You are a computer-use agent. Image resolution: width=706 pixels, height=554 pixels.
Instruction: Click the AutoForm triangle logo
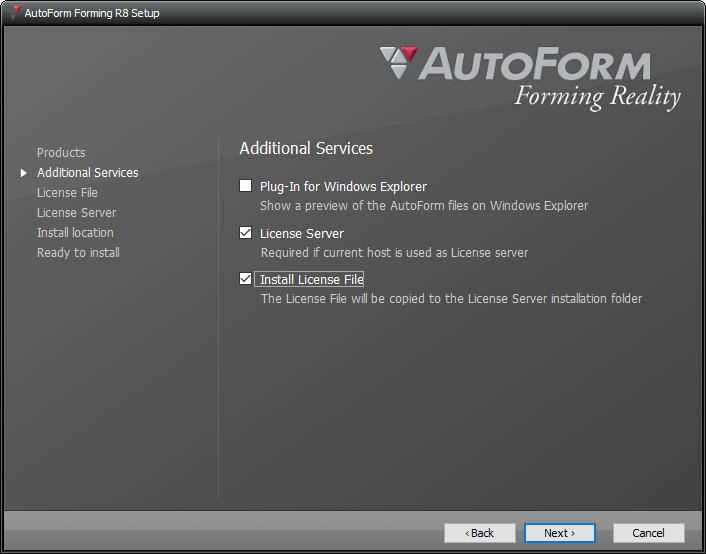pyautogui.click(x=399, y=63)
